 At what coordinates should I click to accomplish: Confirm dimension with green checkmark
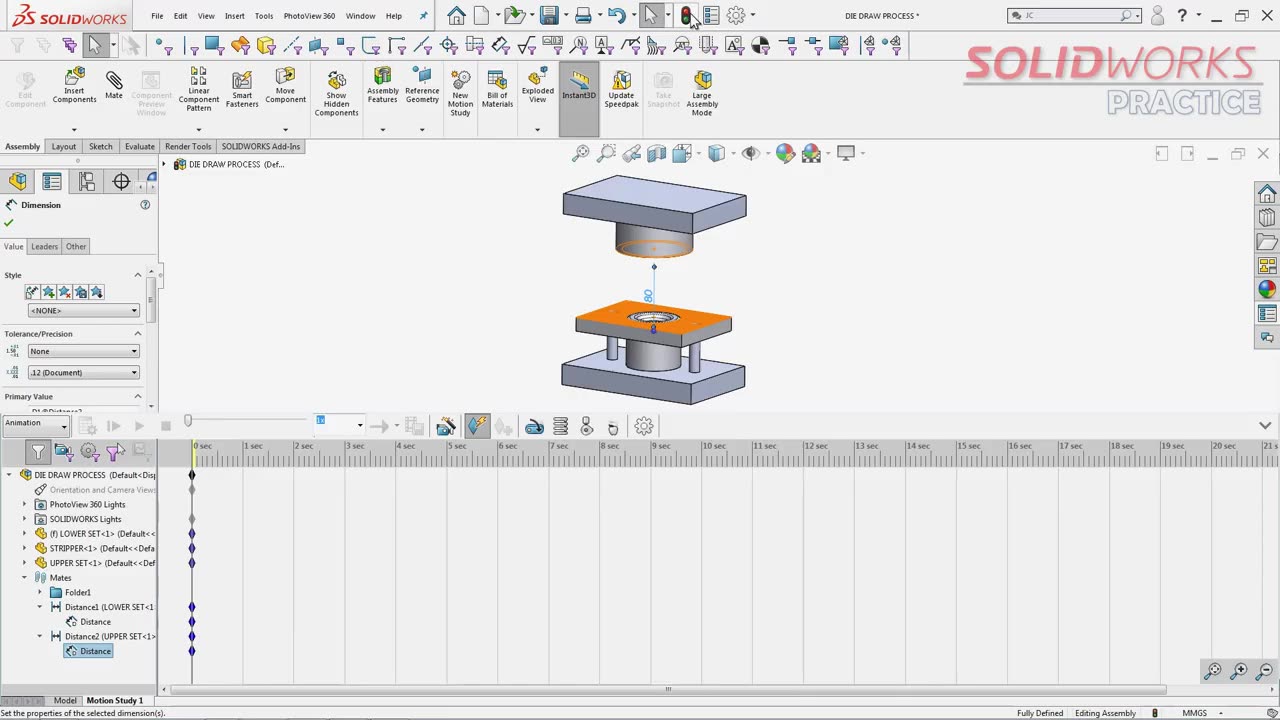click(9, 223)
